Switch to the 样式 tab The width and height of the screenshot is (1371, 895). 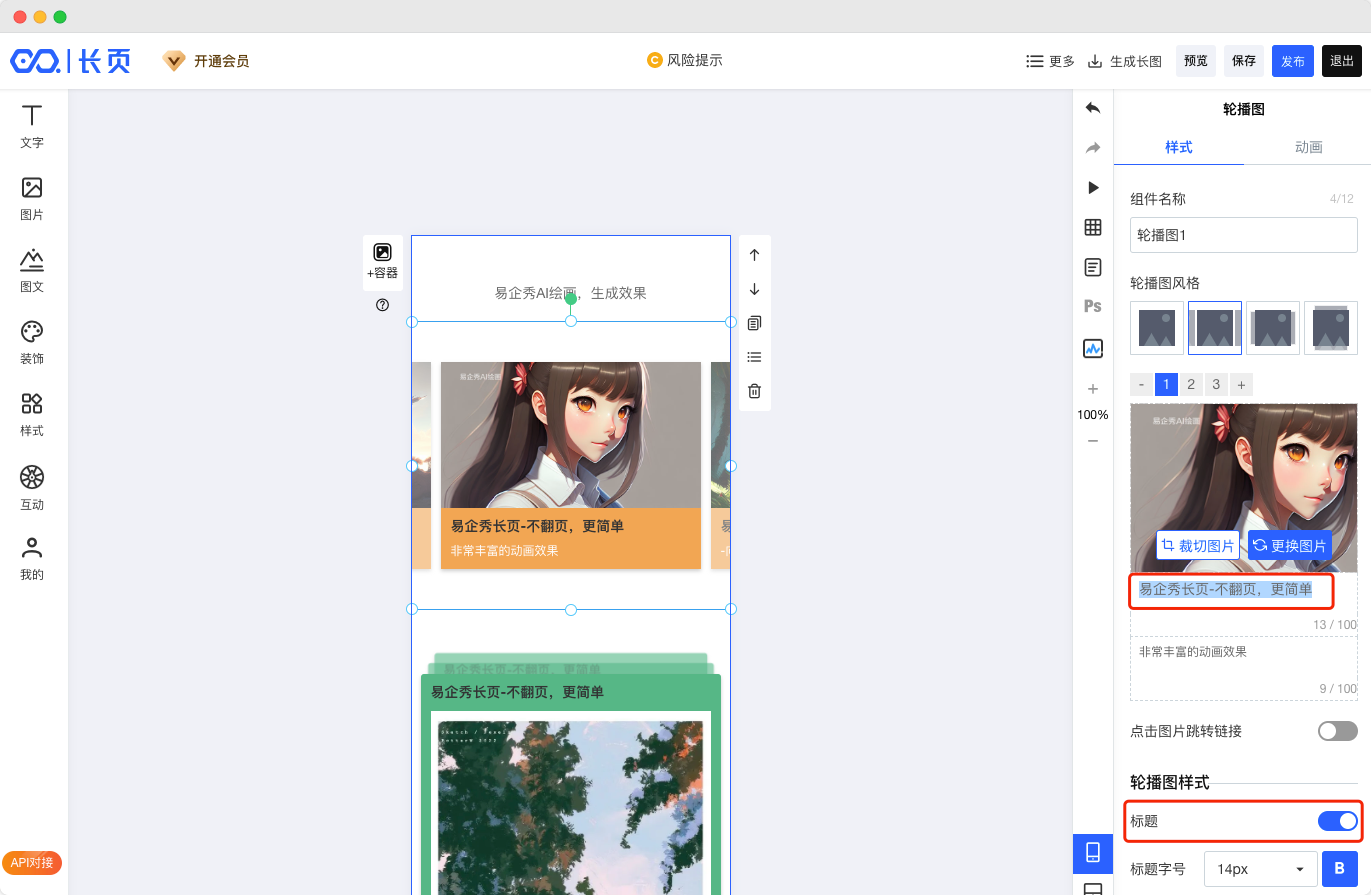pos(1179,147)
